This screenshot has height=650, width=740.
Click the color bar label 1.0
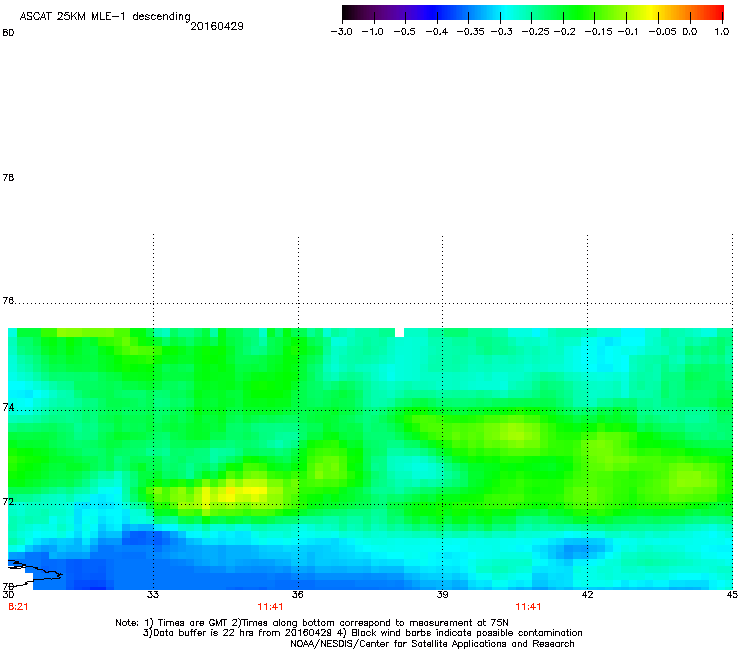coord(722,32)
